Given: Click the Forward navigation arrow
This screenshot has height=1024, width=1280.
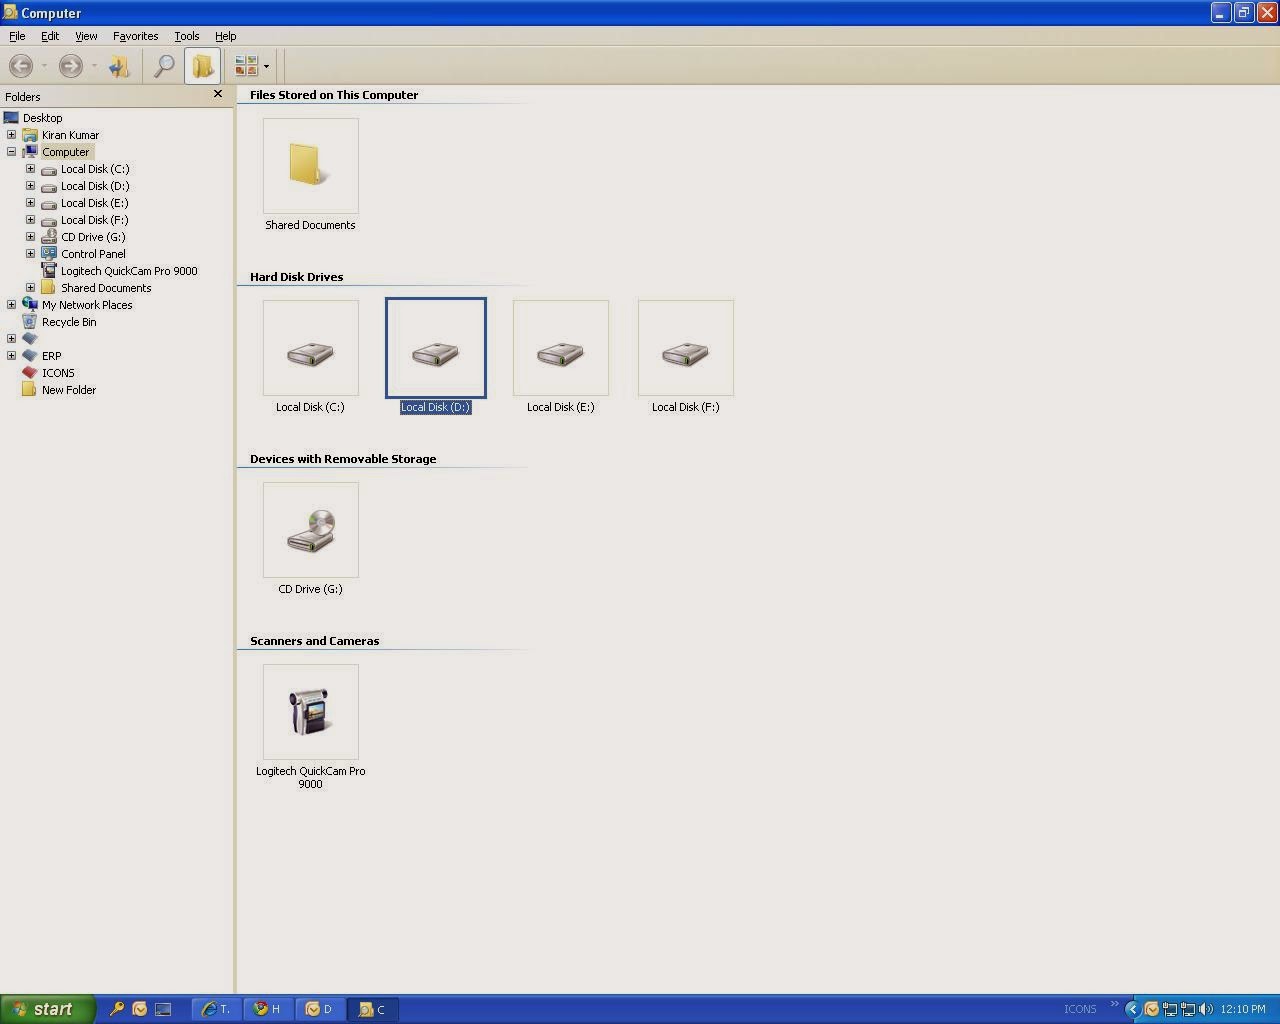Looking at the screenshot, I should 70,66.
